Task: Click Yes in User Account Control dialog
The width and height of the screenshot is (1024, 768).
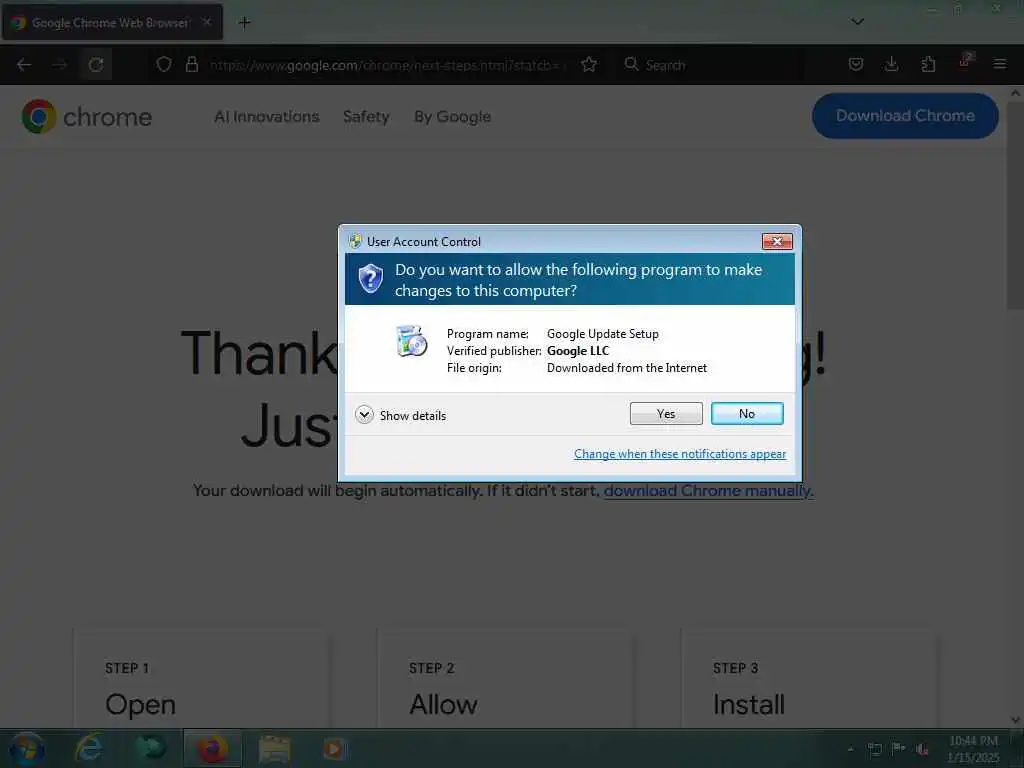Action: pyautogui.click(x=665, y=413)
